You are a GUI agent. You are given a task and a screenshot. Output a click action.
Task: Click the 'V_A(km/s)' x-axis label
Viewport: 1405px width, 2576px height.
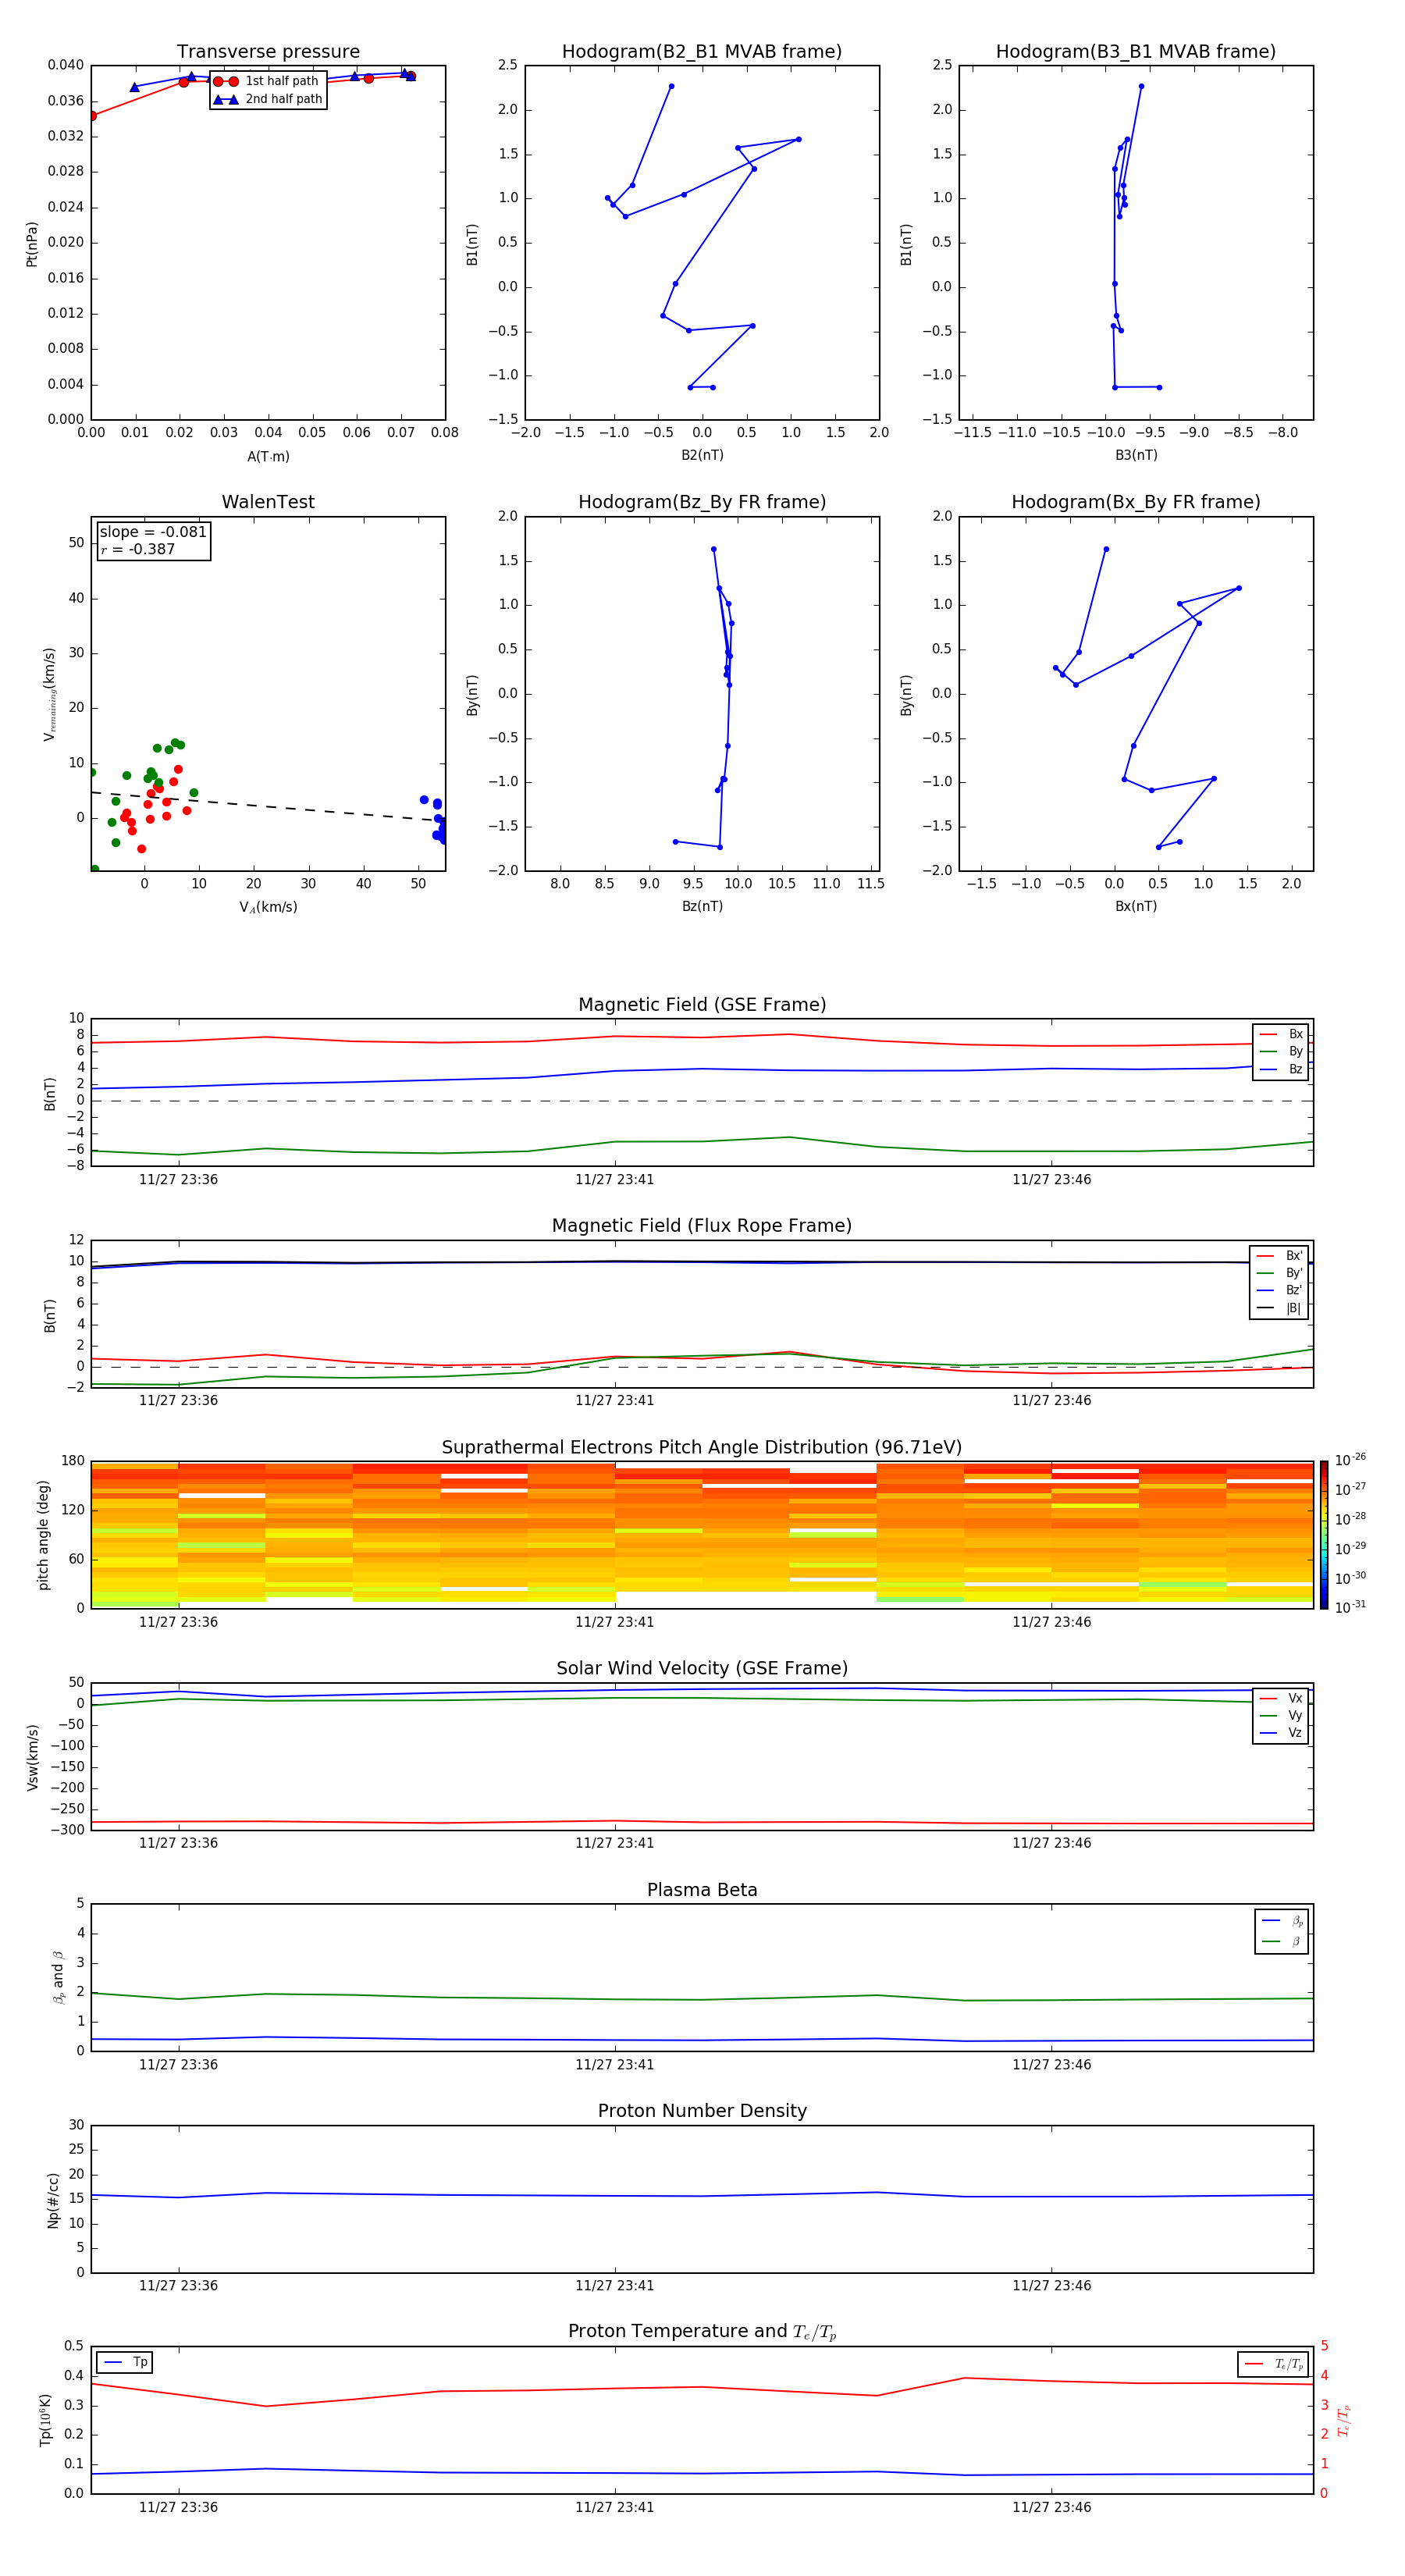(x=268, y=908)
